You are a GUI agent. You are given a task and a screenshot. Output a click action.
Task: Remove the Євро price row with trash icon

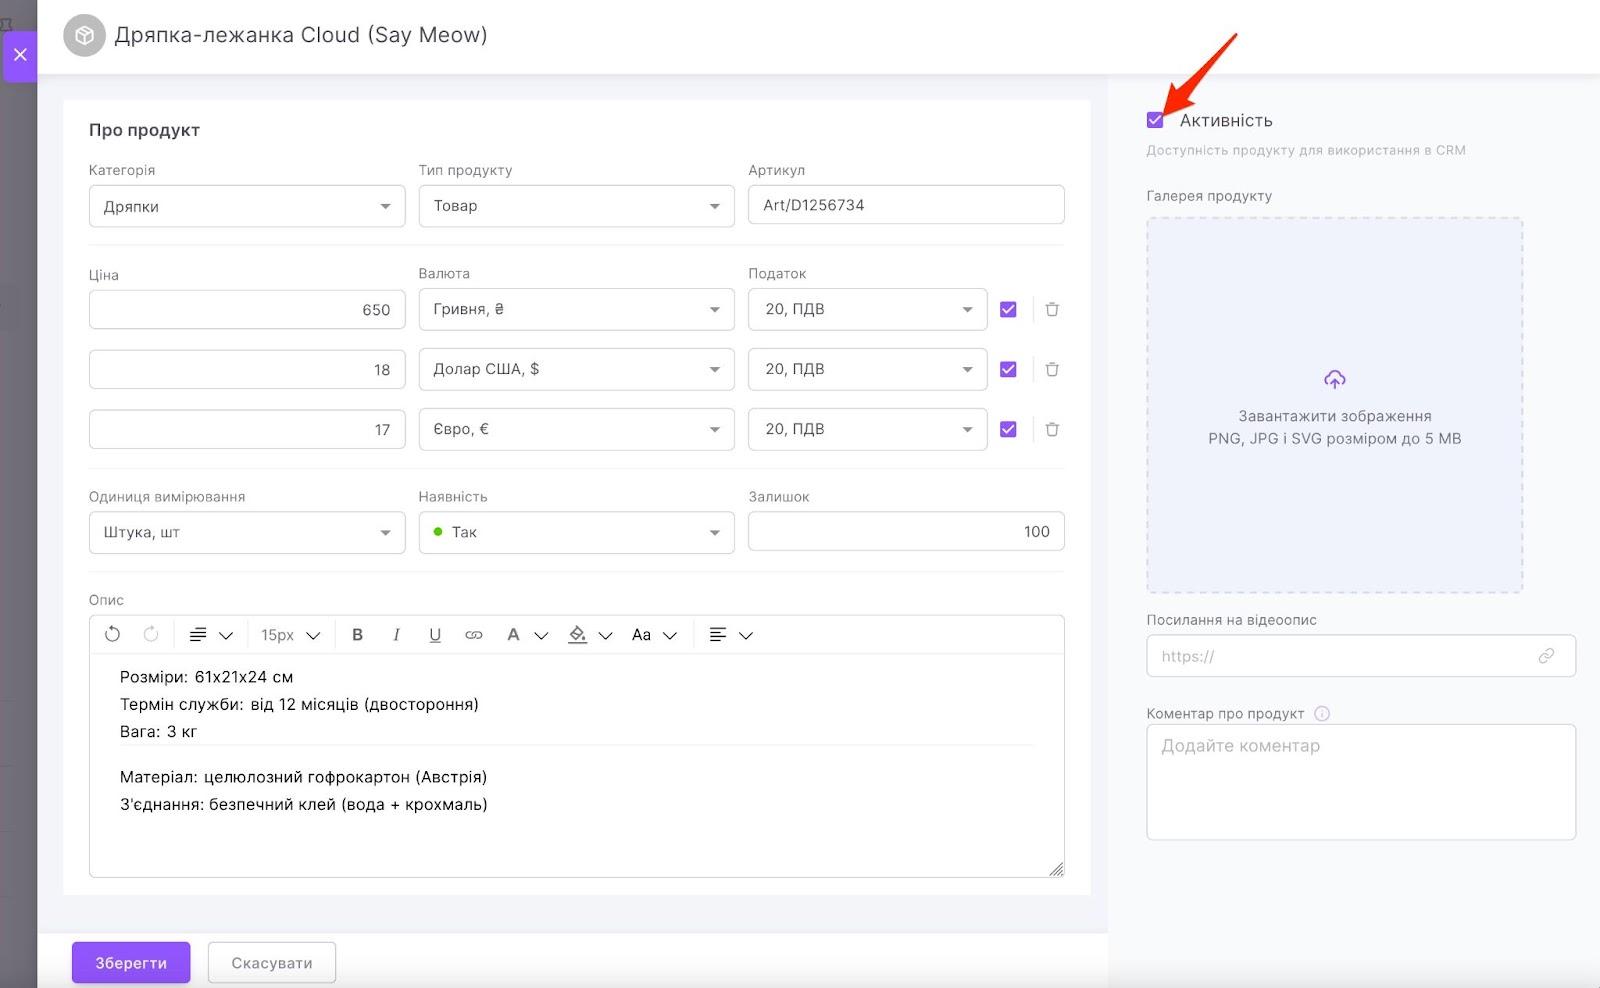(1052, 430)
